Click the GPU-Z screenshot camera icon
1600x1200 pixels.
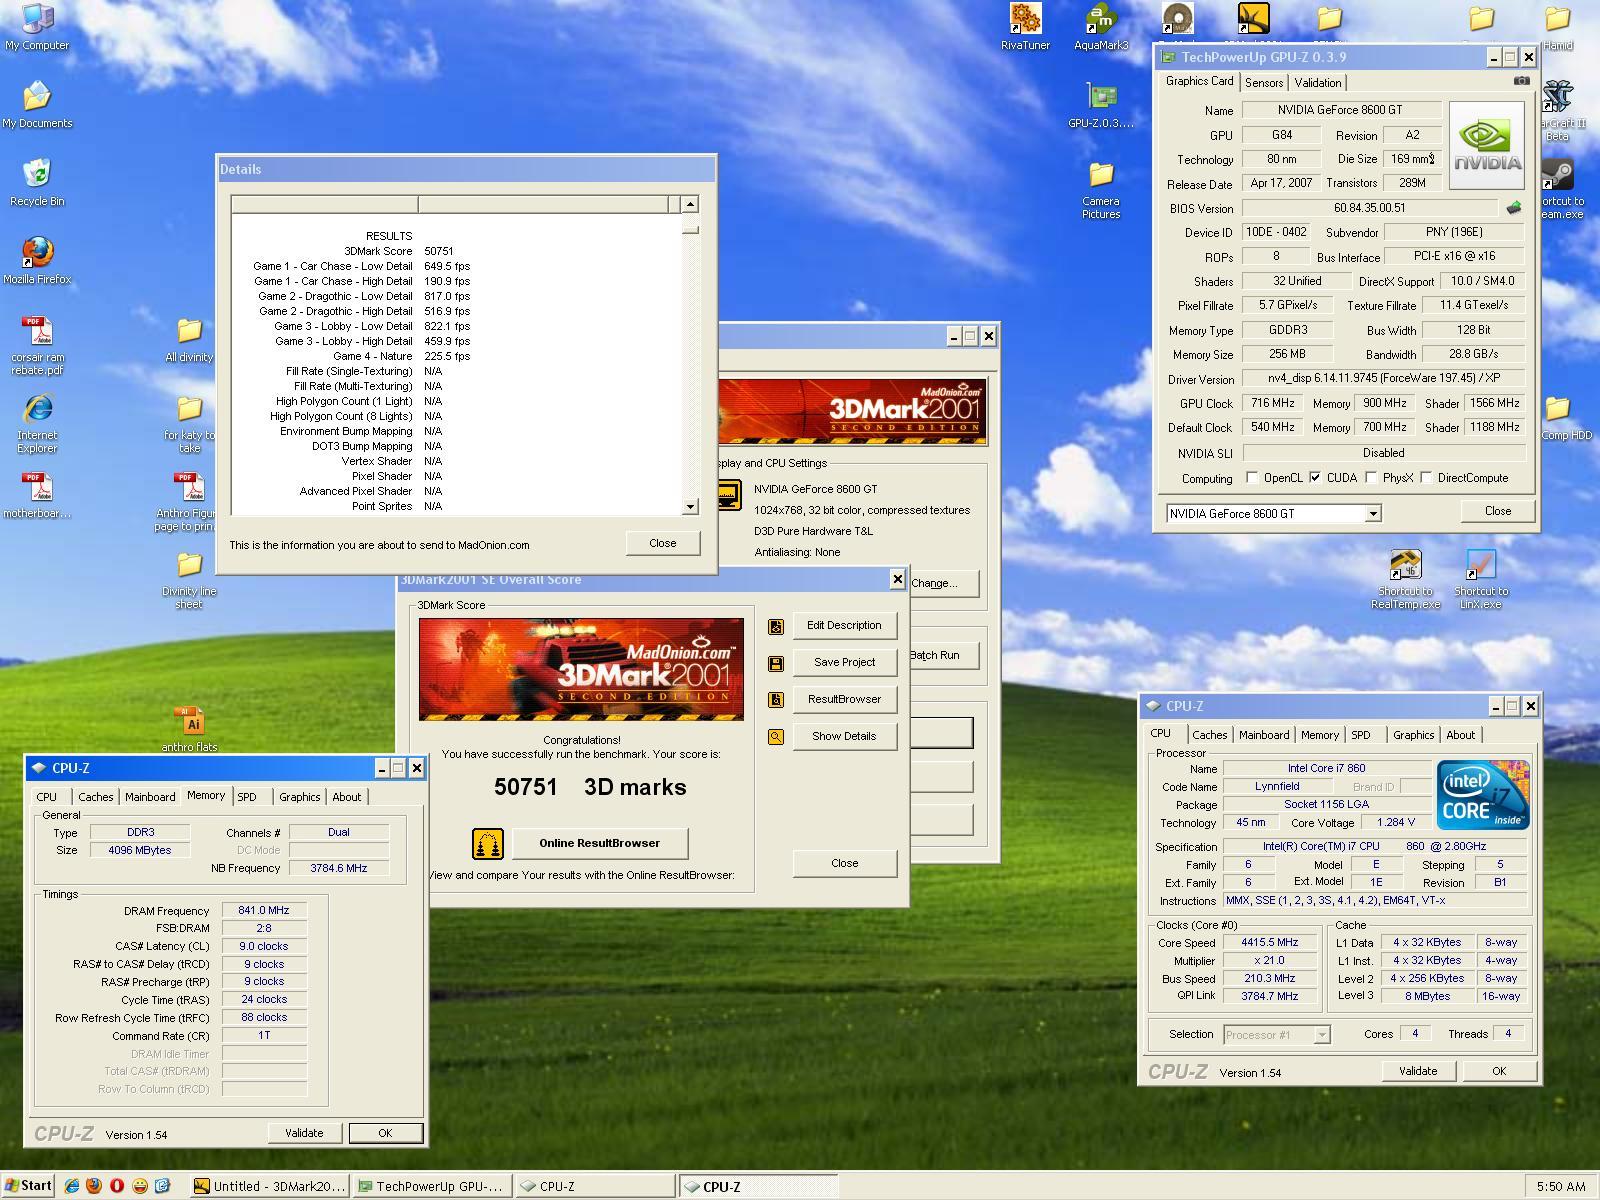pos(1521,81)
